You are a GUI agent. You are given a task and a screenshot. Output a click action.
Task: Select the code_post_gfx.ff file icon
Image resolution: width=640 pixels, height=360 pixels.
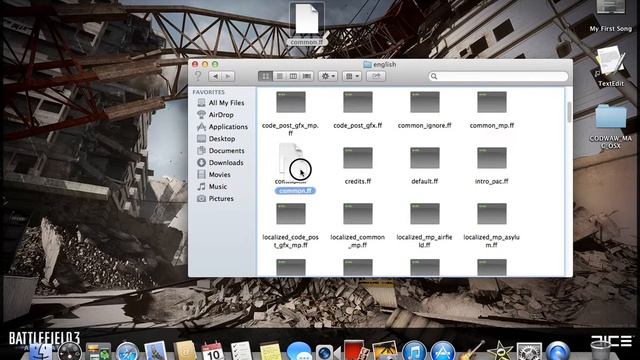coord(358,102)
